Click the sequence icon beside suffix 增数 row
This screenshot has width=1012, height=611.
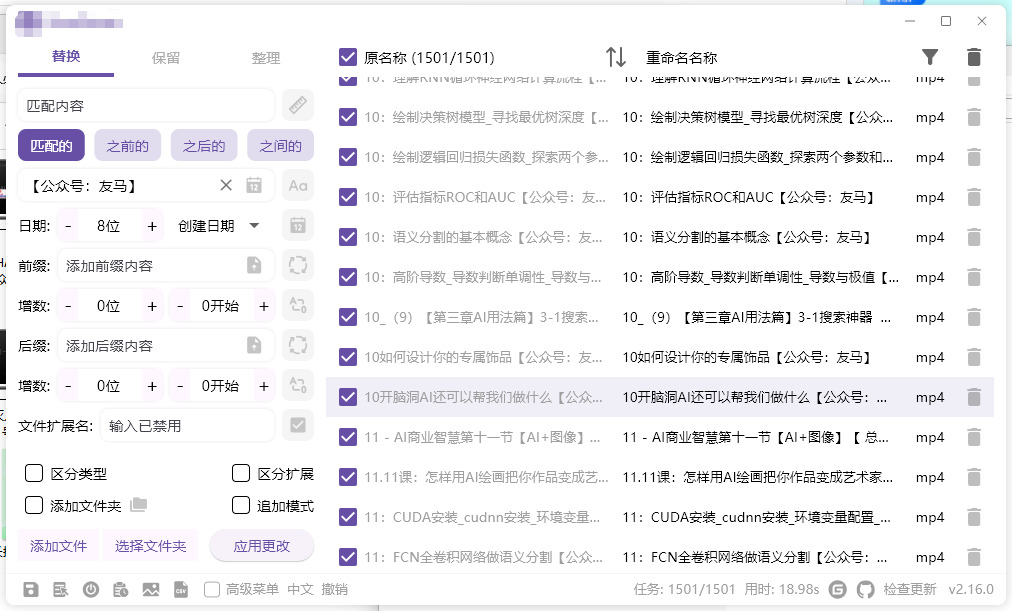pos(298,385)
